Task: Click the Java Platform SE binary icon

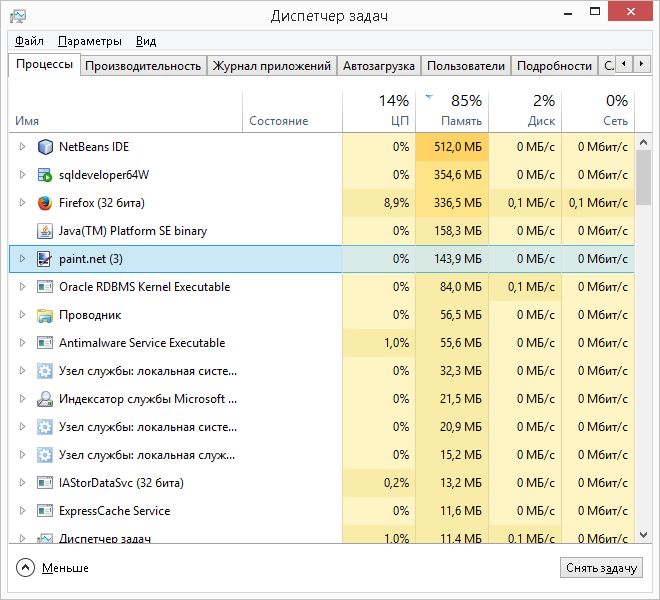Action: click(45, 231)
